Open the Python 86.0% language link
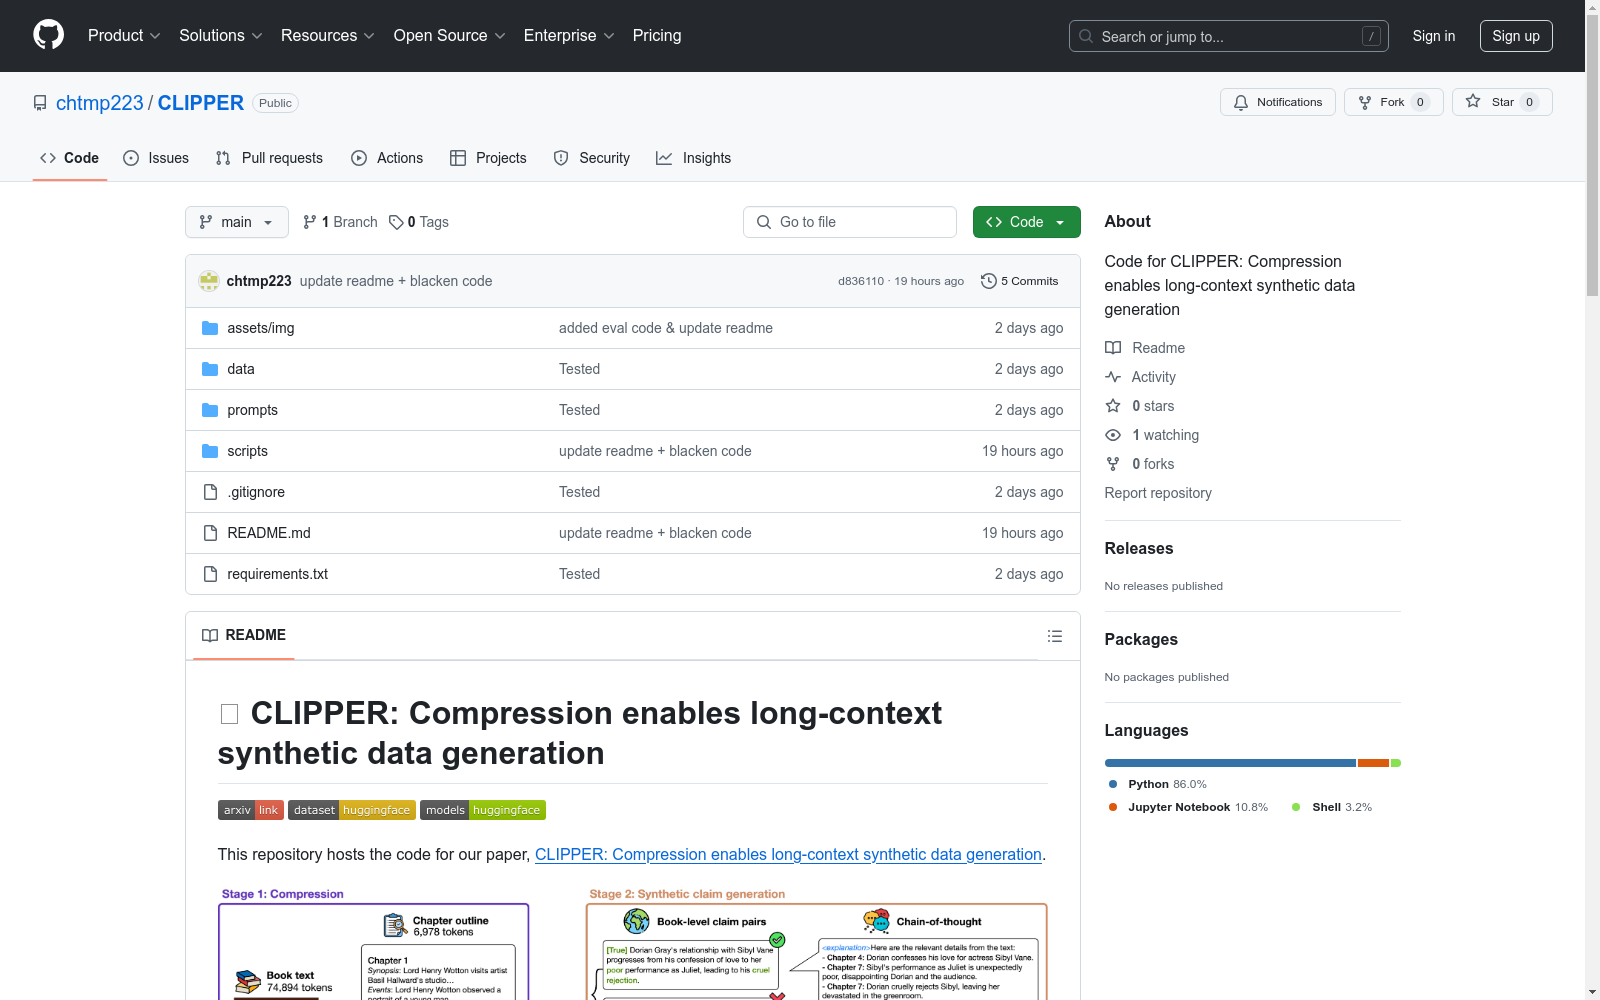Image resolution: width=1600 pixels, height=1000 pixels. tap(1158, 784)
